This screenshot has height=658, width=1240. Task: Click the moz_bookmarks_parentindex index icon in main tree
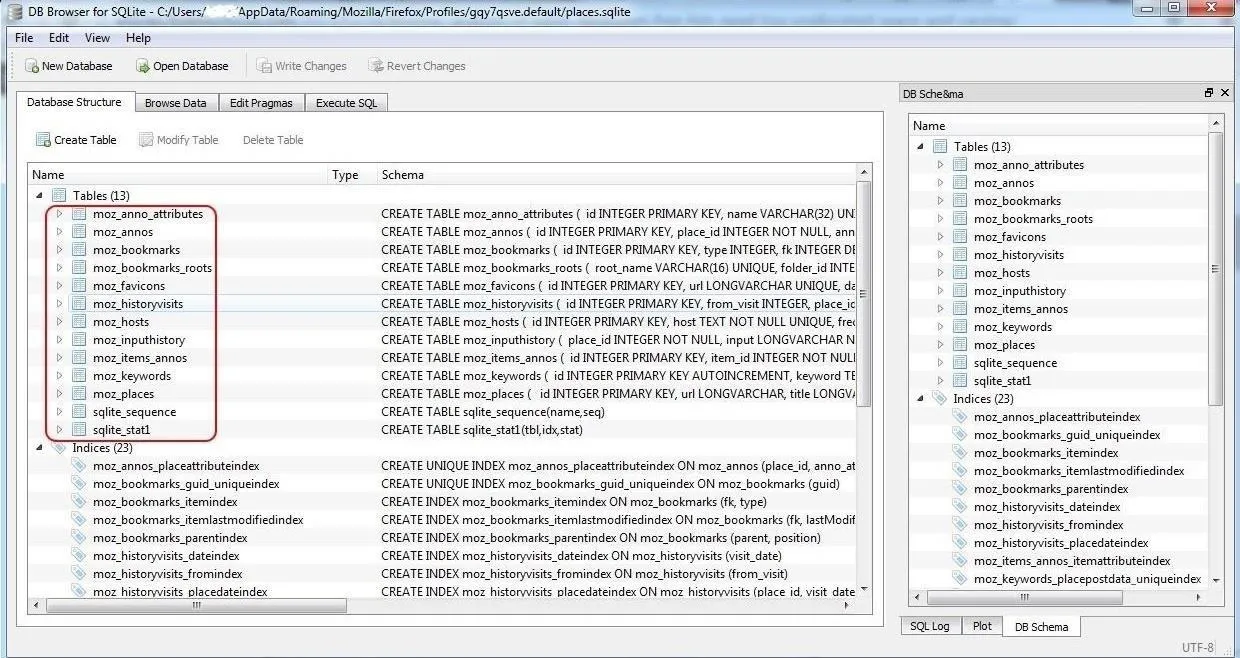79,538
